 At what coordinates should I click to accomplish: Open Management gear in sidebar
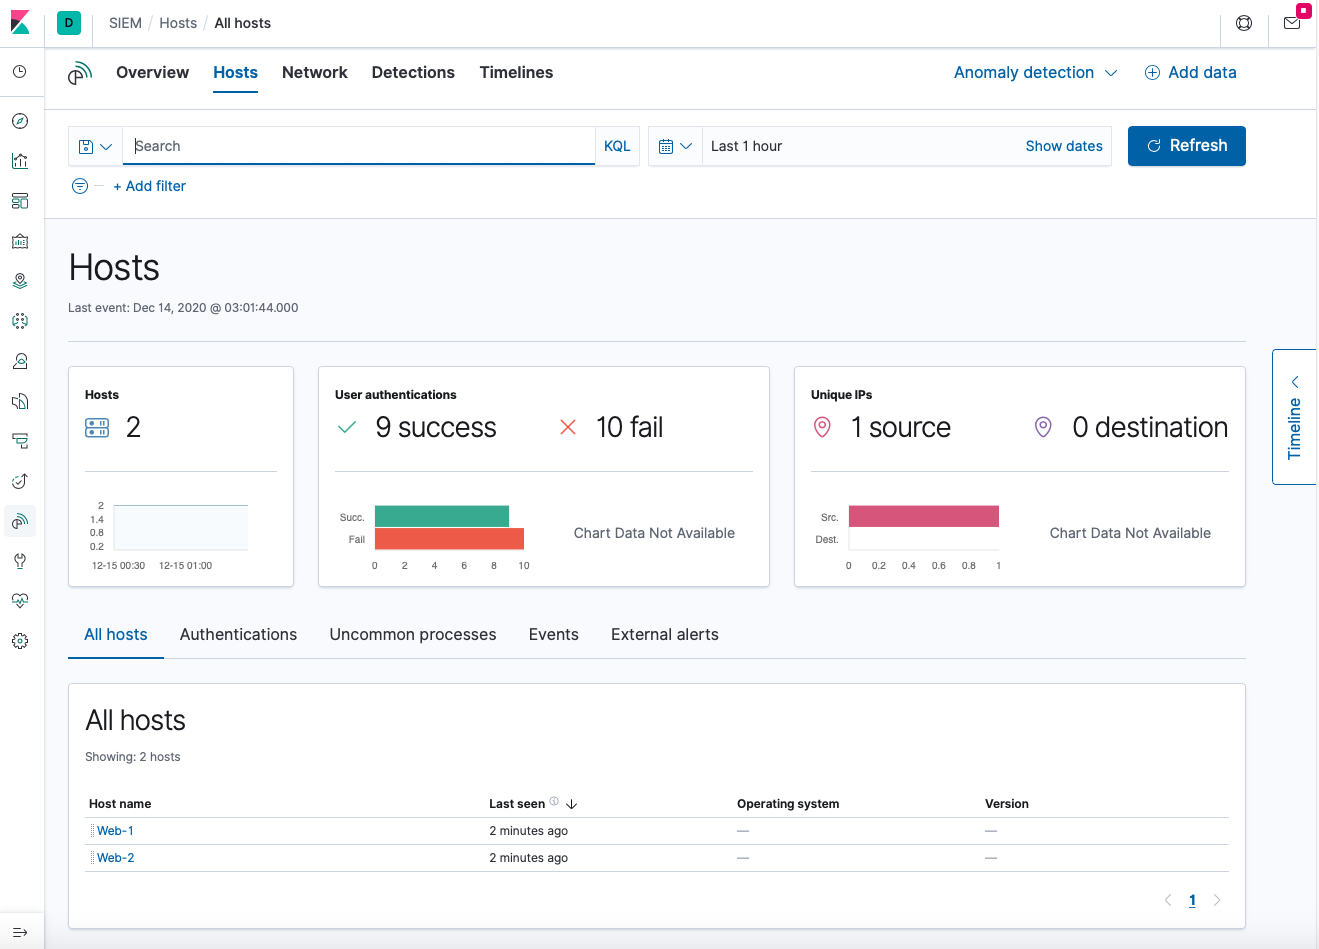(20, 641)
